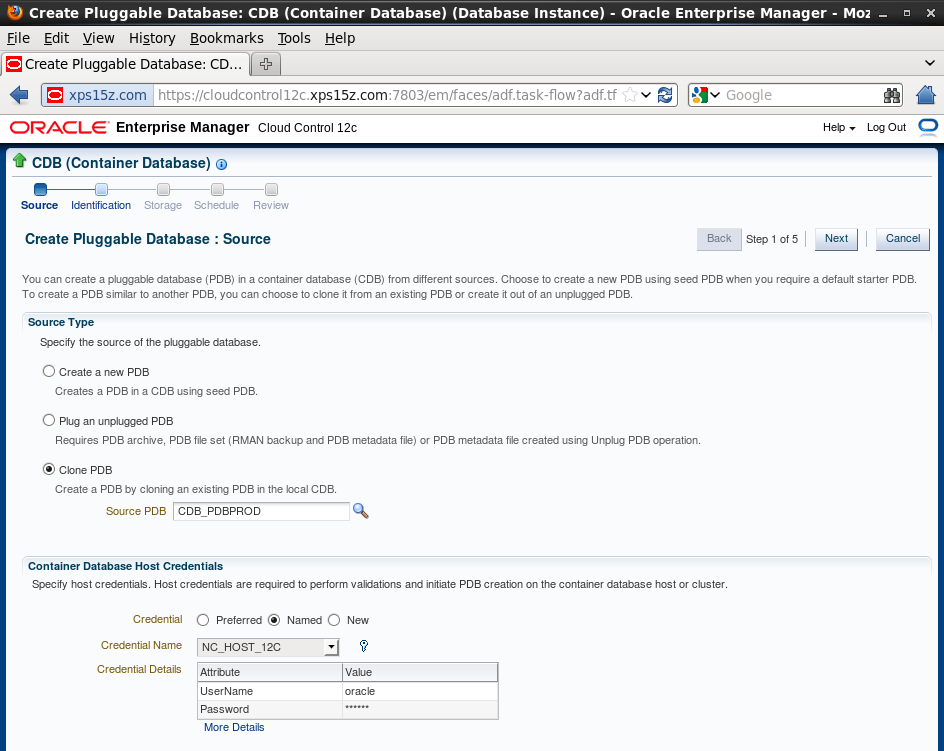Select Plug an unplugged PDB option

[x=49, y=420]
